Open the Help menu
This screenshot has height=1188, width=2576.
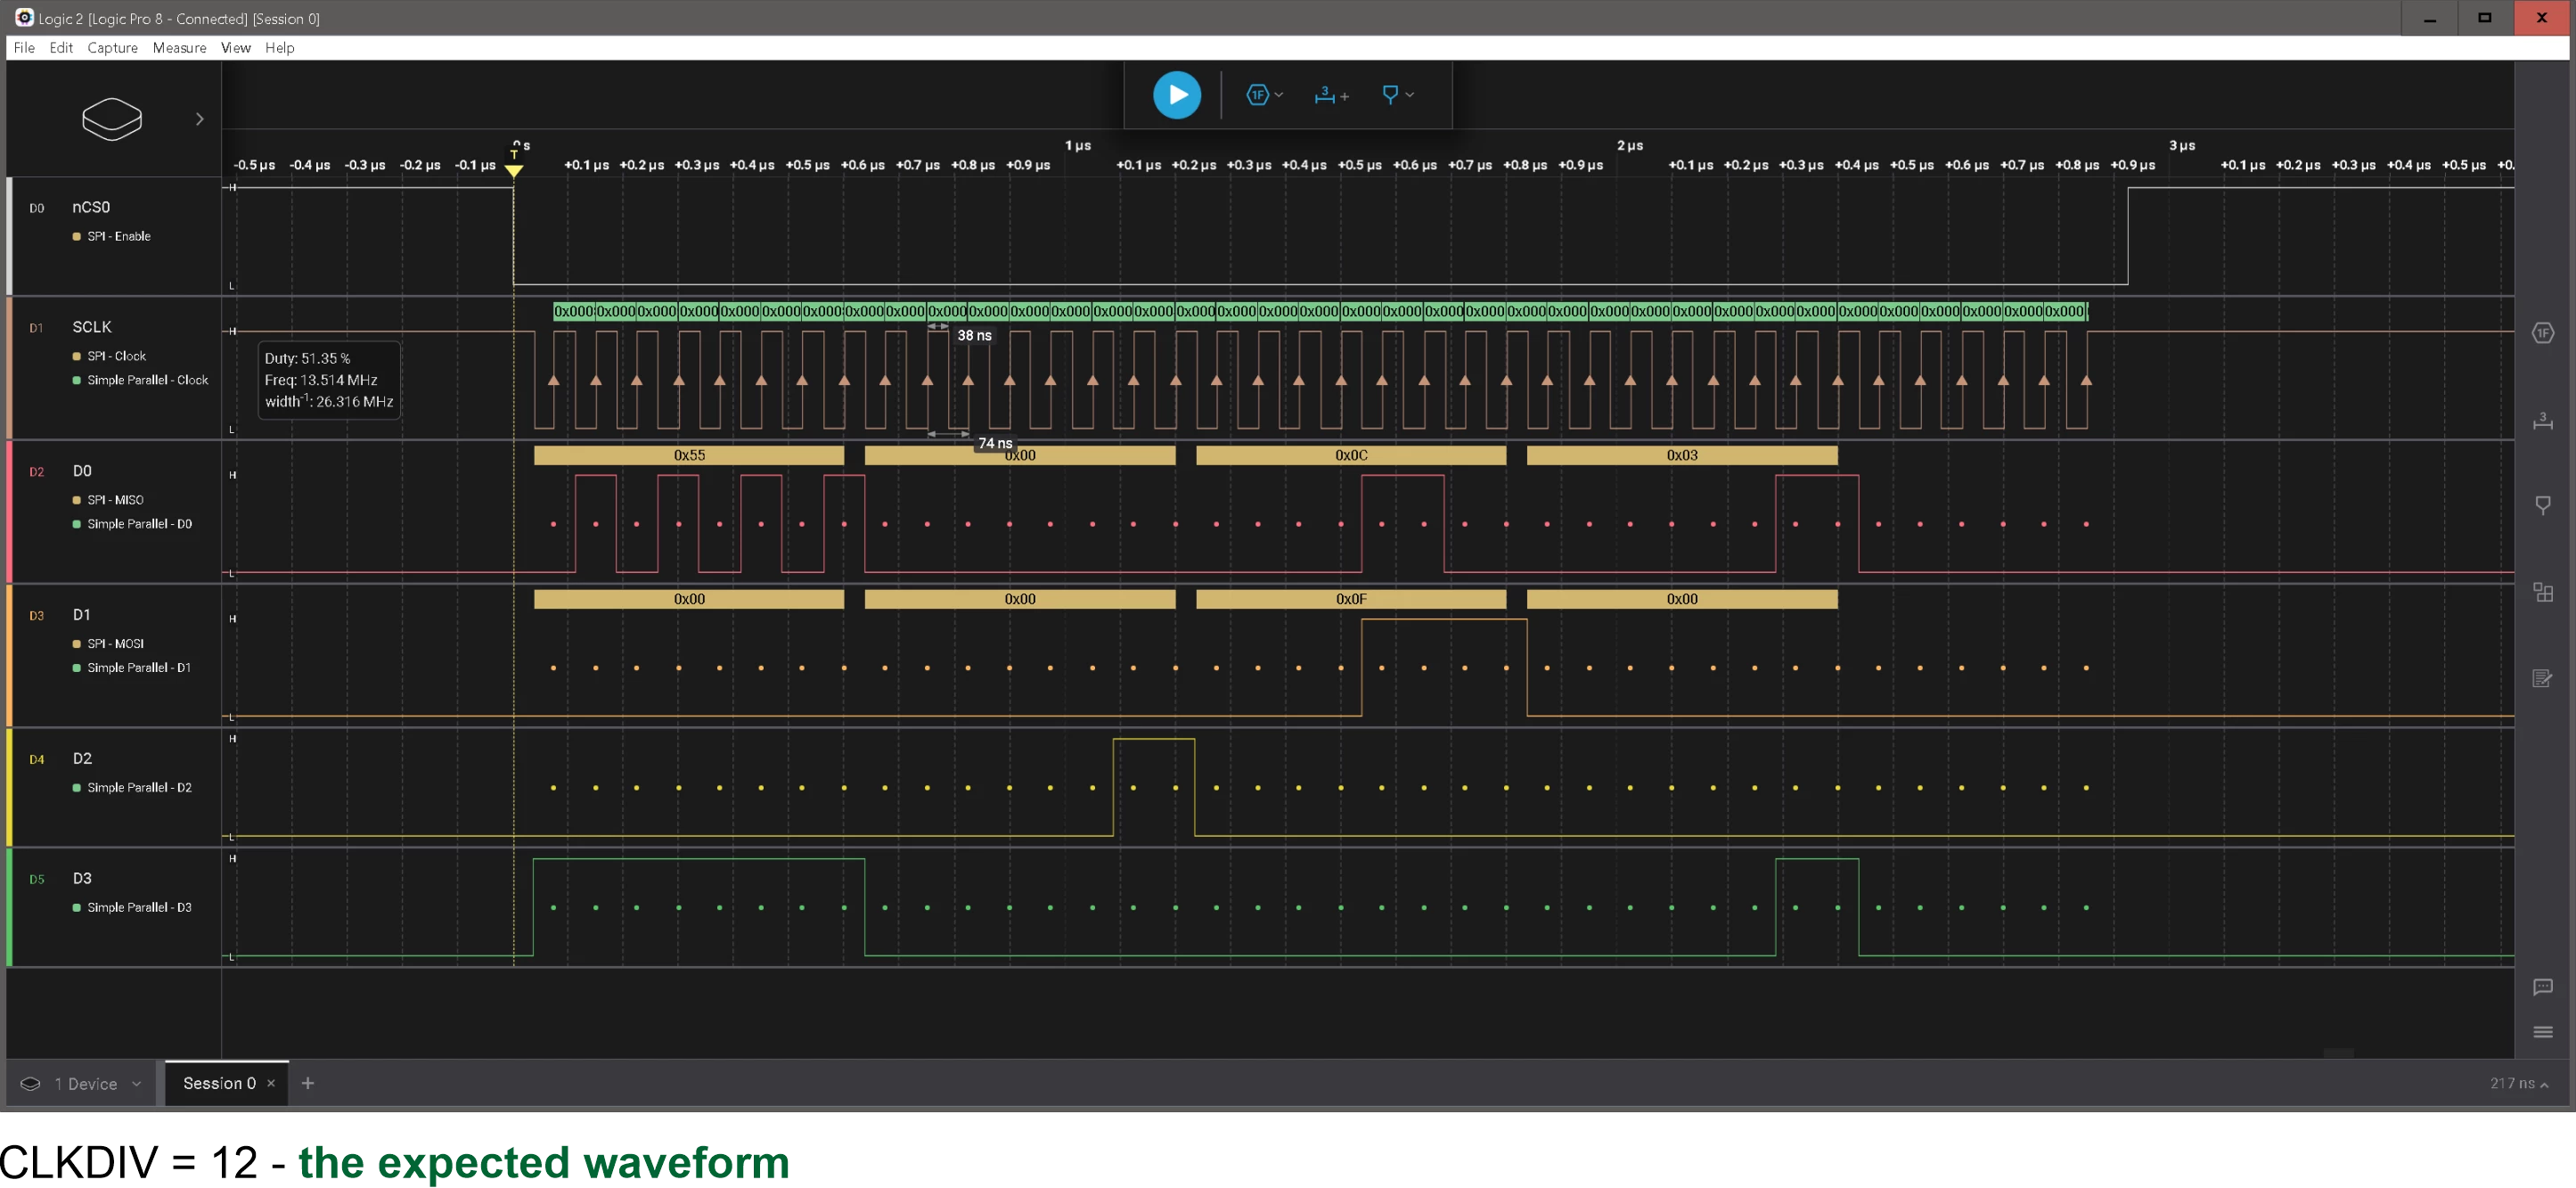tap(279, 48)
